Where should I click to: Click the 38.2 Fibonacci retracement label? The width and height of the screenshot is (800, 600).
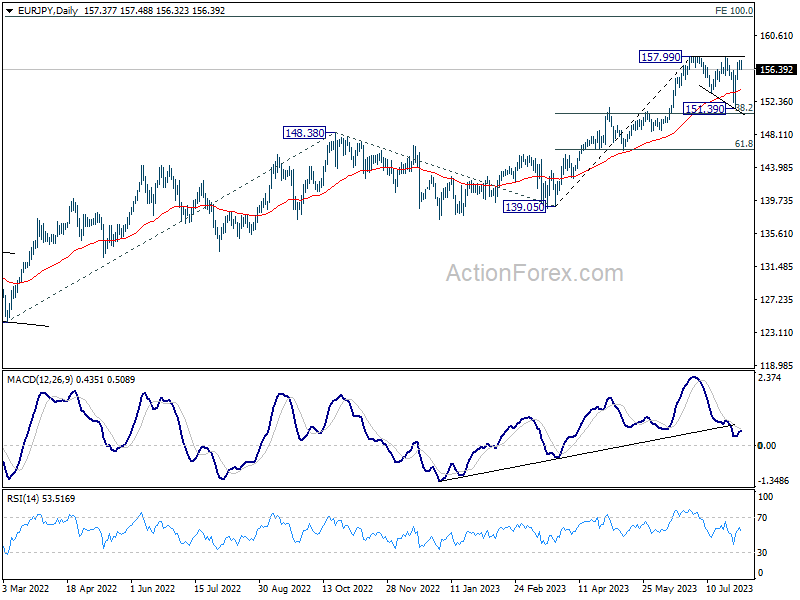744,108
